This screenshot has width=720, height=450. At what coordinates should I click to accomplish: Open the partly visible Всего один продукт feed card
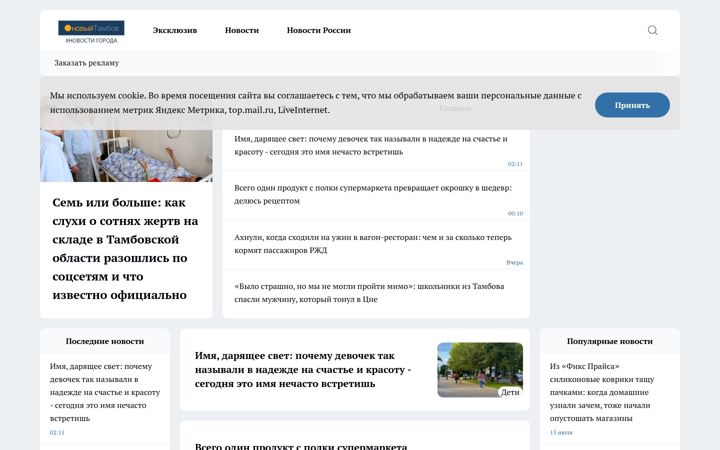pyautogui.click(x=301, y=446)
